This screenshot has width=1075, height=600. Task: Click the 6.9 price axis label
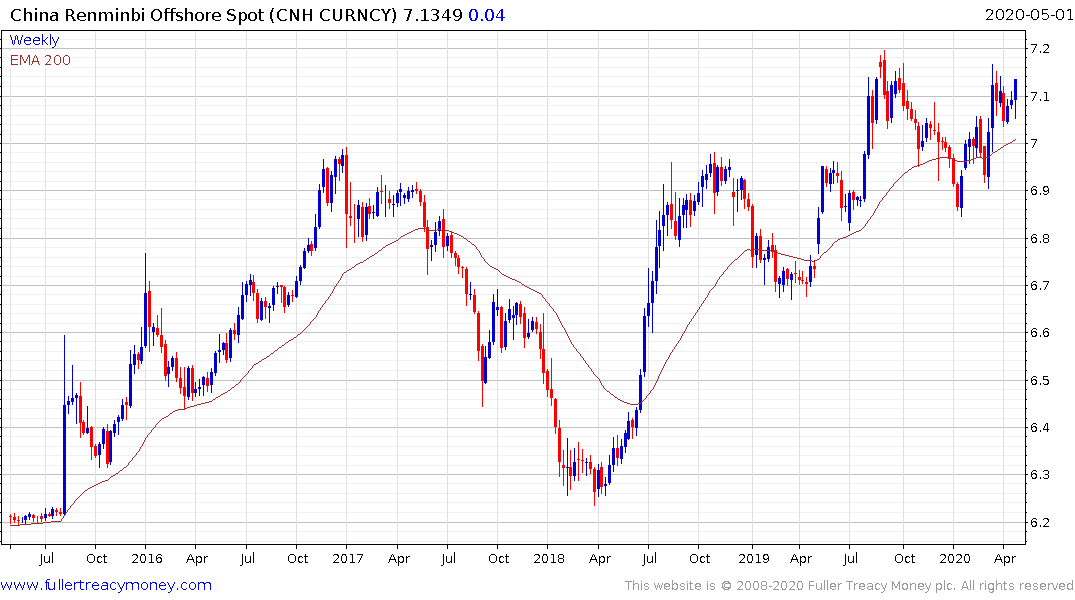[1039, 191]
